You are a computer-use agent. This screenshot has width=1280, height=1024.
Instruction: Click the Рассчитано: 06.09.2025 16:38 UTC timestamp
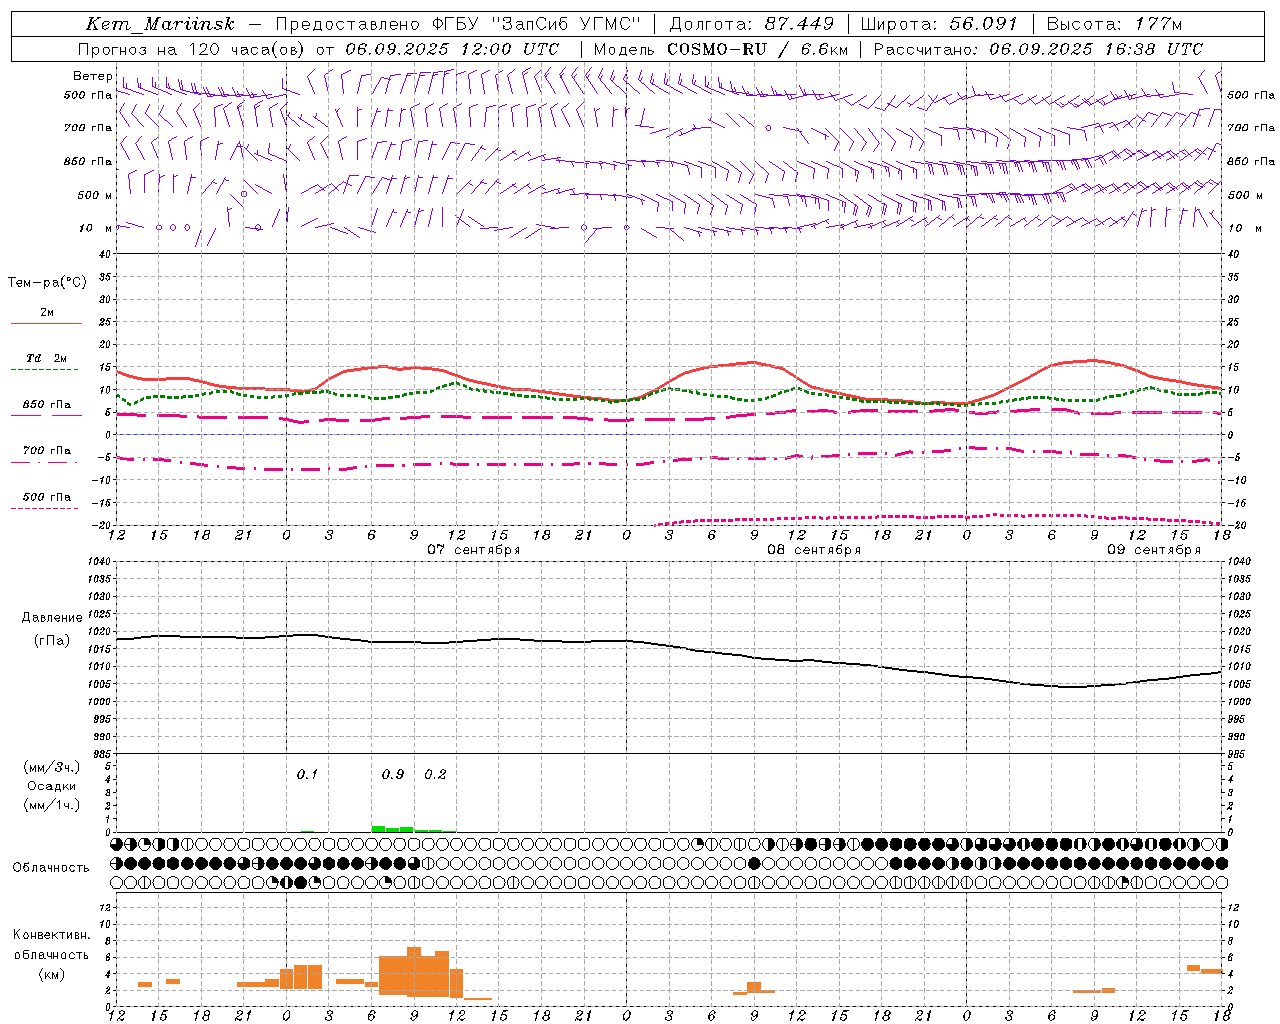point(1038,49)
